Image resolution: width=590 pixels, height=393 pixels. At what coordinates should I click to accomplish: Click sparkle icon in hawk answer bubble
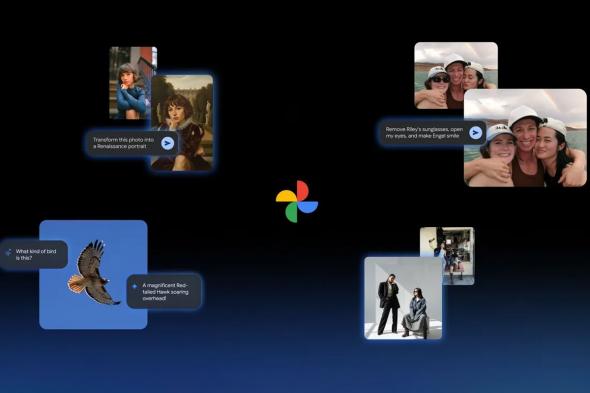click(x=134, y=286)
